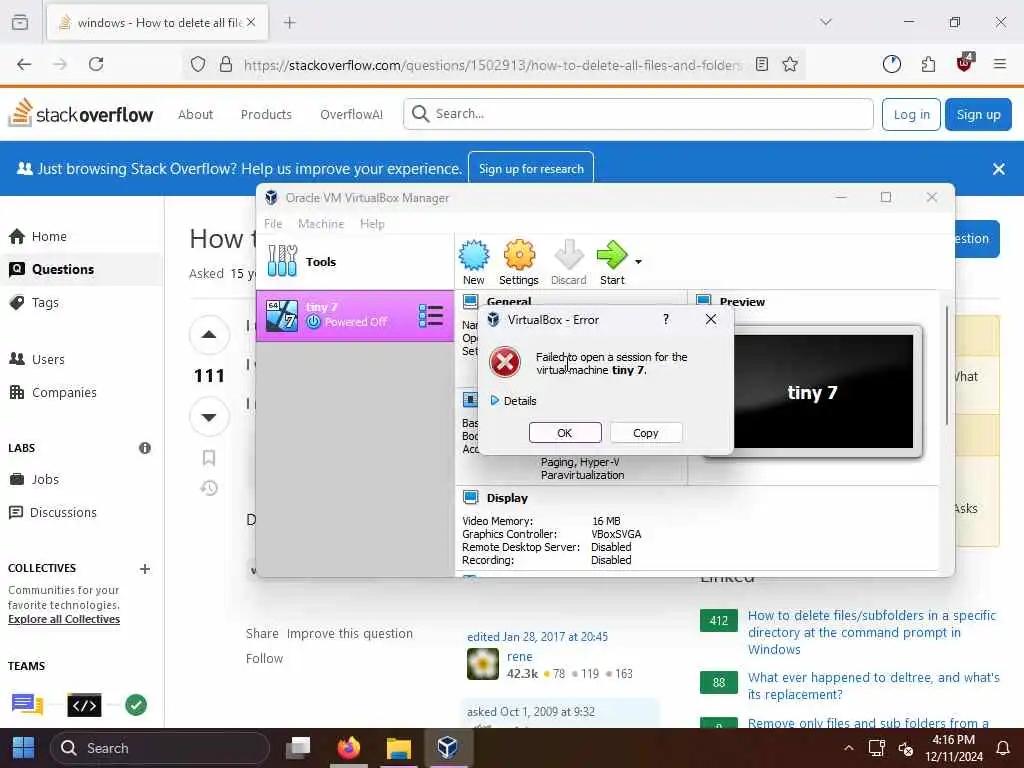This screenshot has width=1024, height=768.
Task: Click Follow link under question
Action: (x=264, y=658)
